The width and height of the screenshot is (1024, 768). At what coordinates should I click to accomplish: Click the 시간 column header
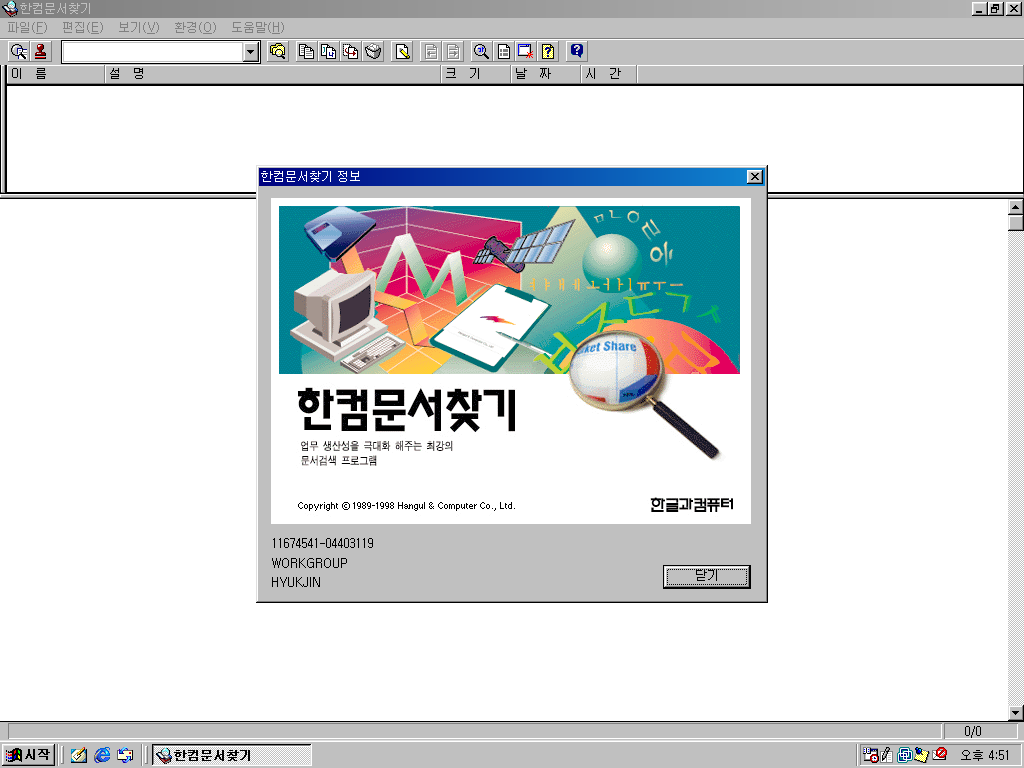(x=609, y=74)
